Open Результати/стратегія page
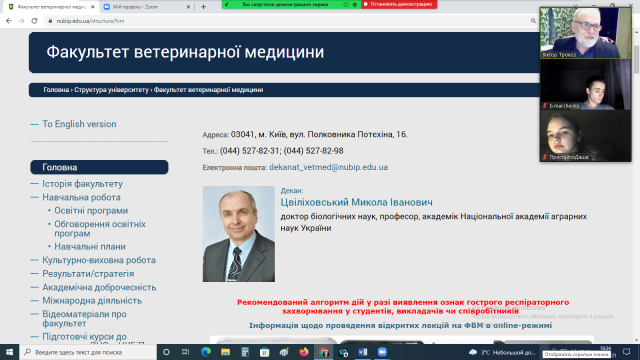This screenshot has width=640, height=360. pyautogui.click(x=88, y=274)
